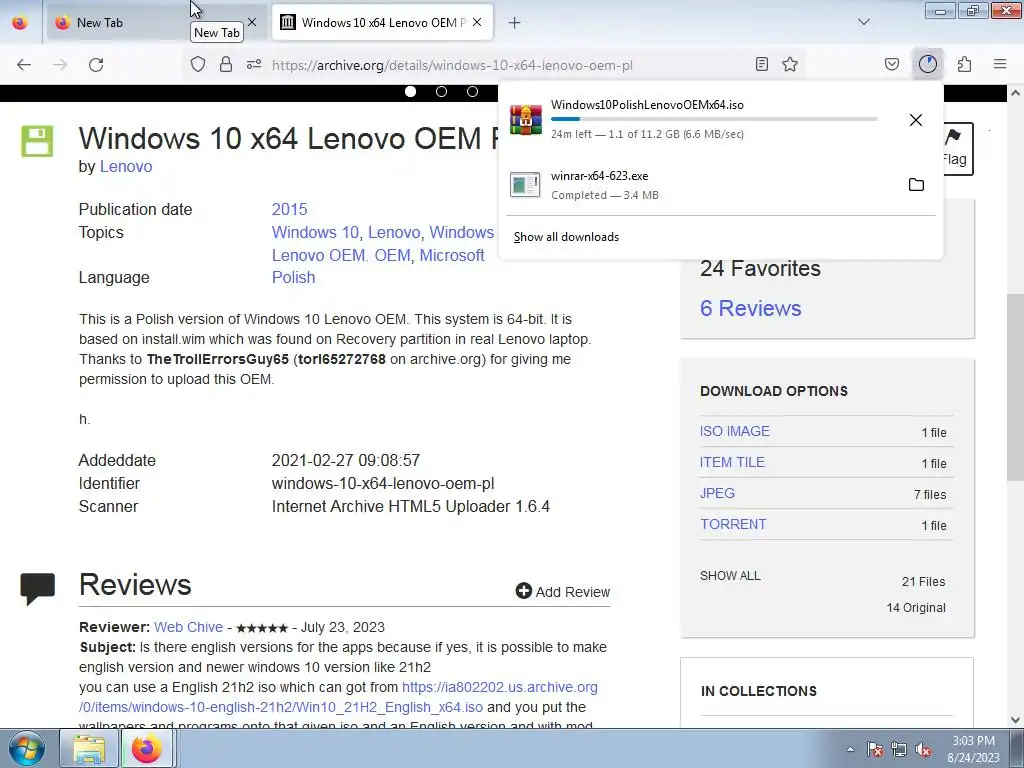Open the shield tracking protection icon
This screenshot has width=1024, height=768.
(198, 65)
